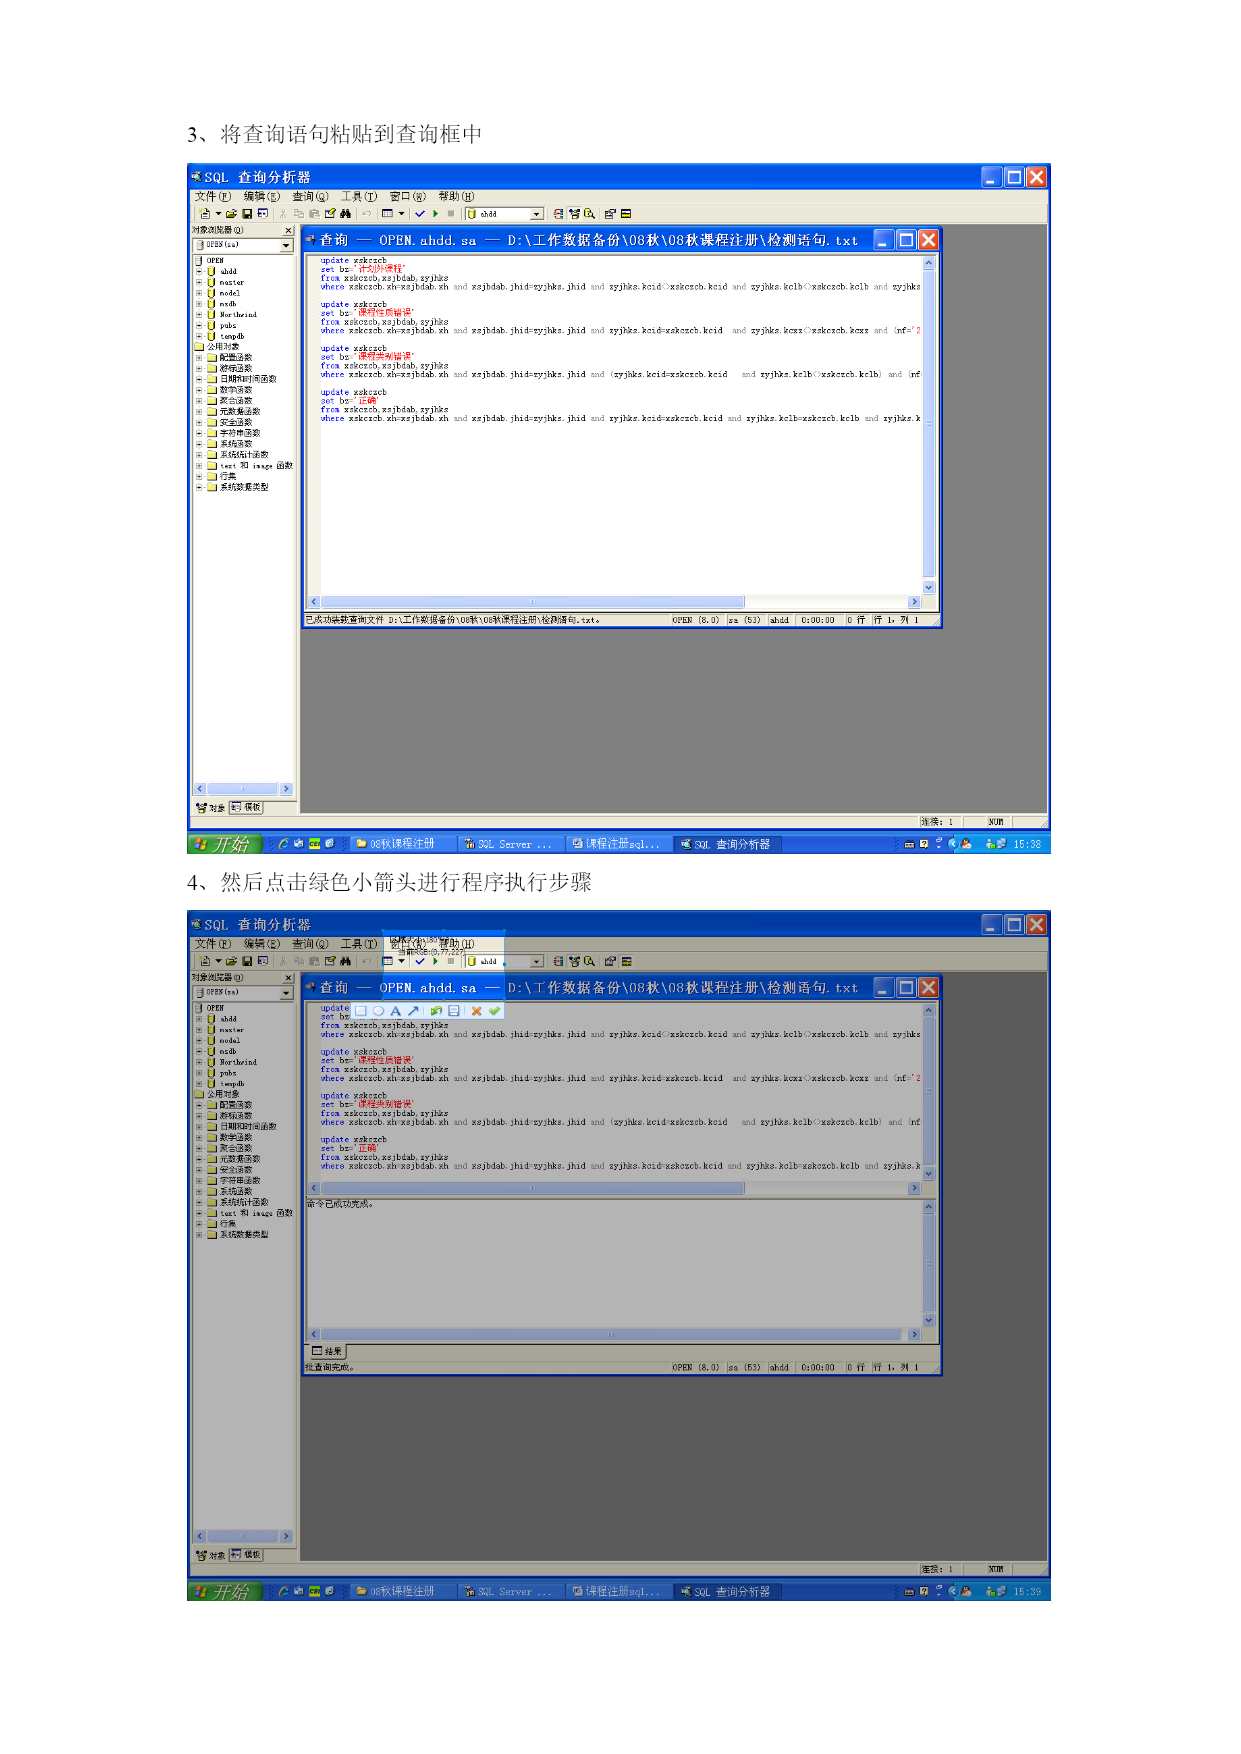Expand Northwind database node in step 3 tree
The image size is (1241, 1754).
tap(199, 314)
